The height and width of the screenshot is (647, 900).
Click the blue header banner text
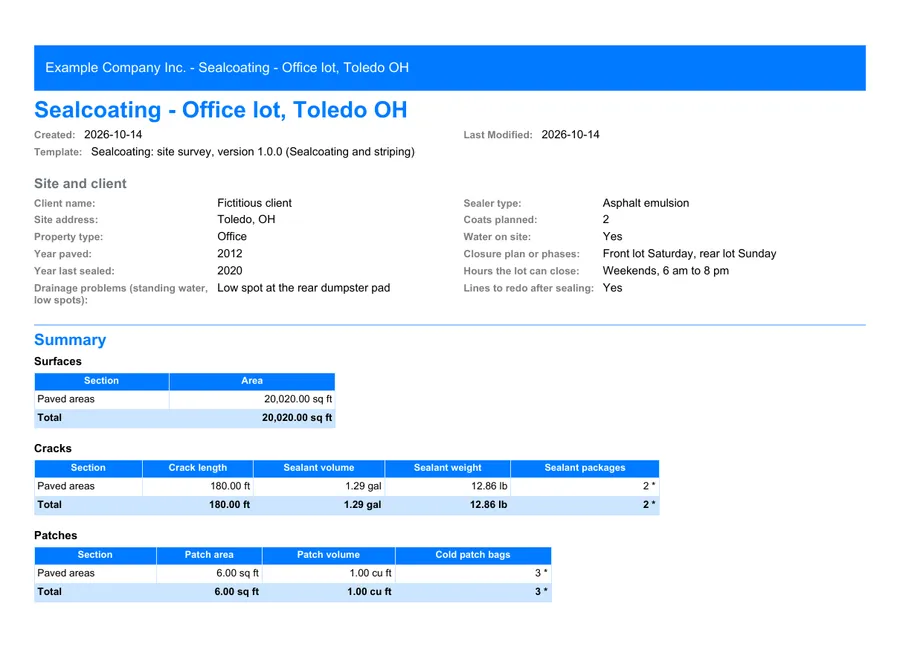click(x=227, y=68)
